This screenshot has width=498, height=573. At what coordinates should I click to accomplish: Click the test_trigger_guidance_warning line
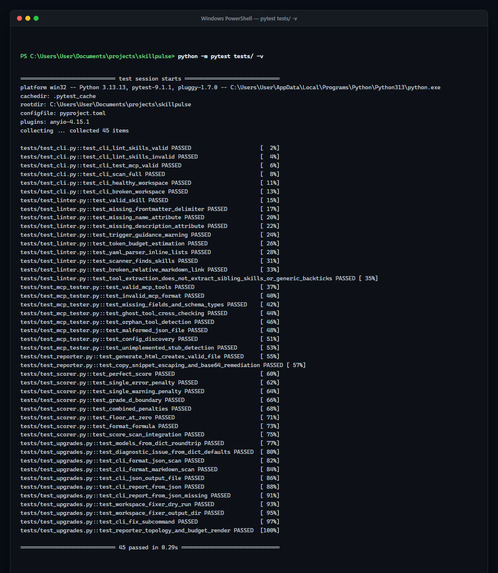tap(150, 235)
